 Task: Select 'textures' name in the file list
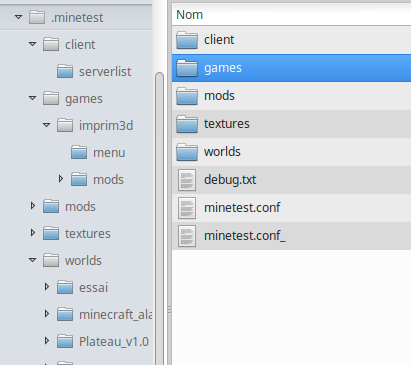(x=227, y=124)
